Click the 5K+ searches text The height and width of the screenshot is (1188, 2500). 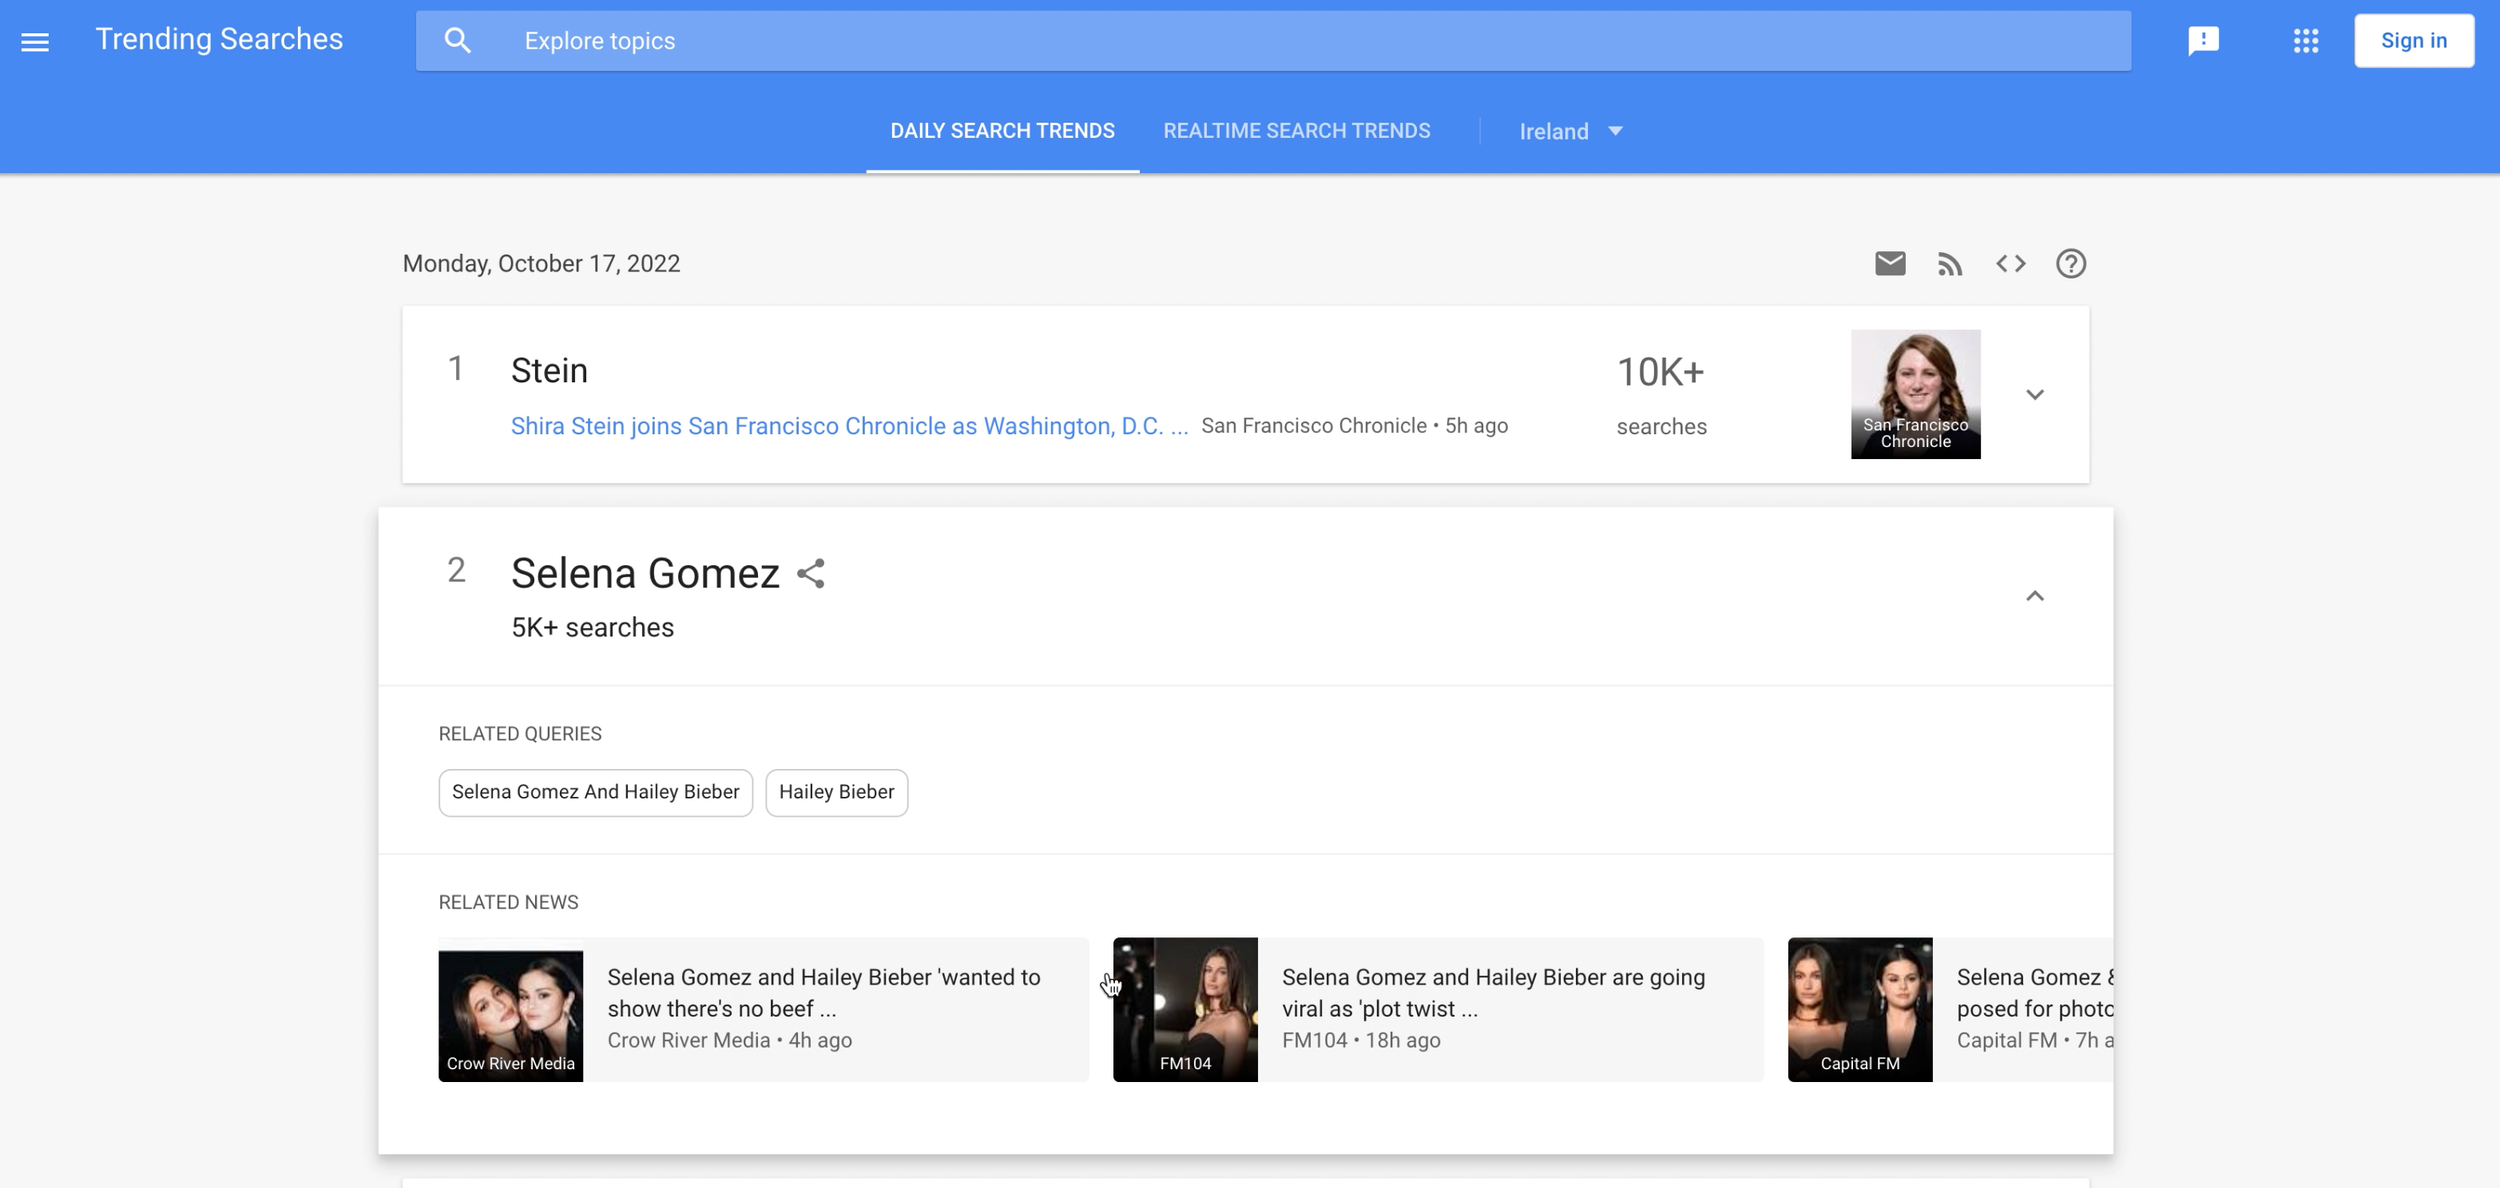point(592,627)
